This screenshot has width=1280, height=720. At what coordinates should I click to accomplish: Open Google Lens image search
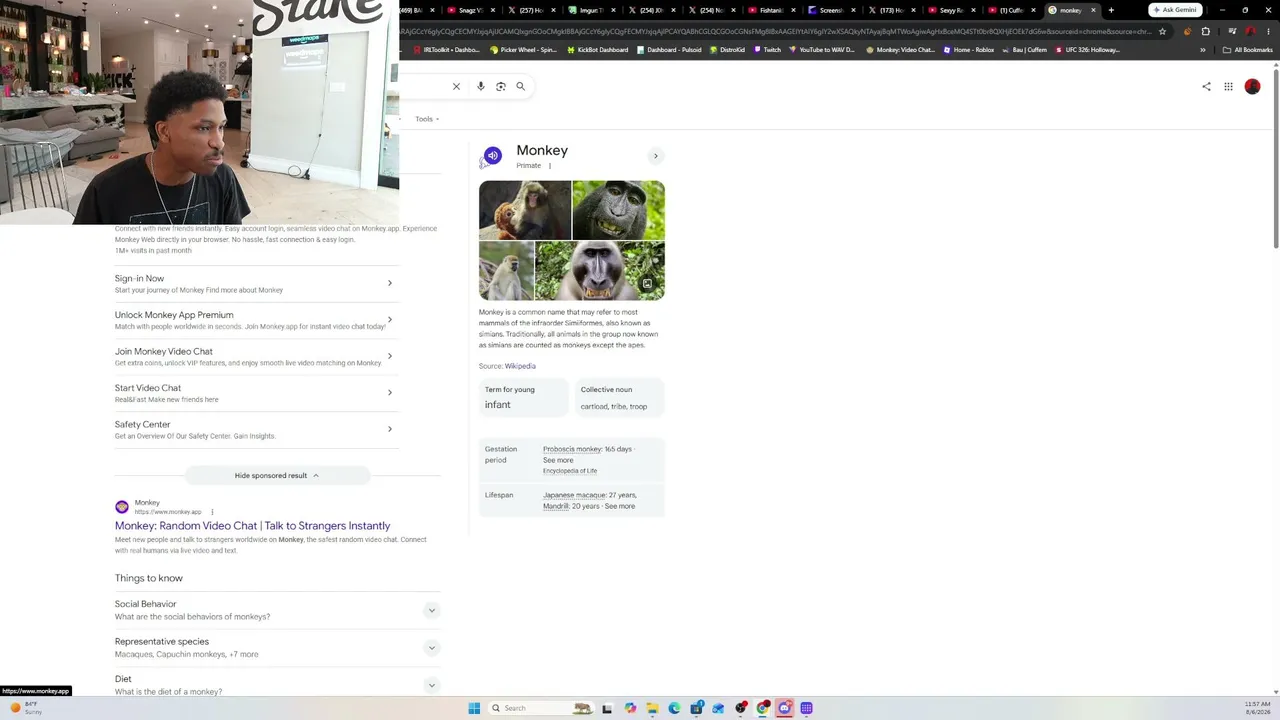[x=501, y=86]
